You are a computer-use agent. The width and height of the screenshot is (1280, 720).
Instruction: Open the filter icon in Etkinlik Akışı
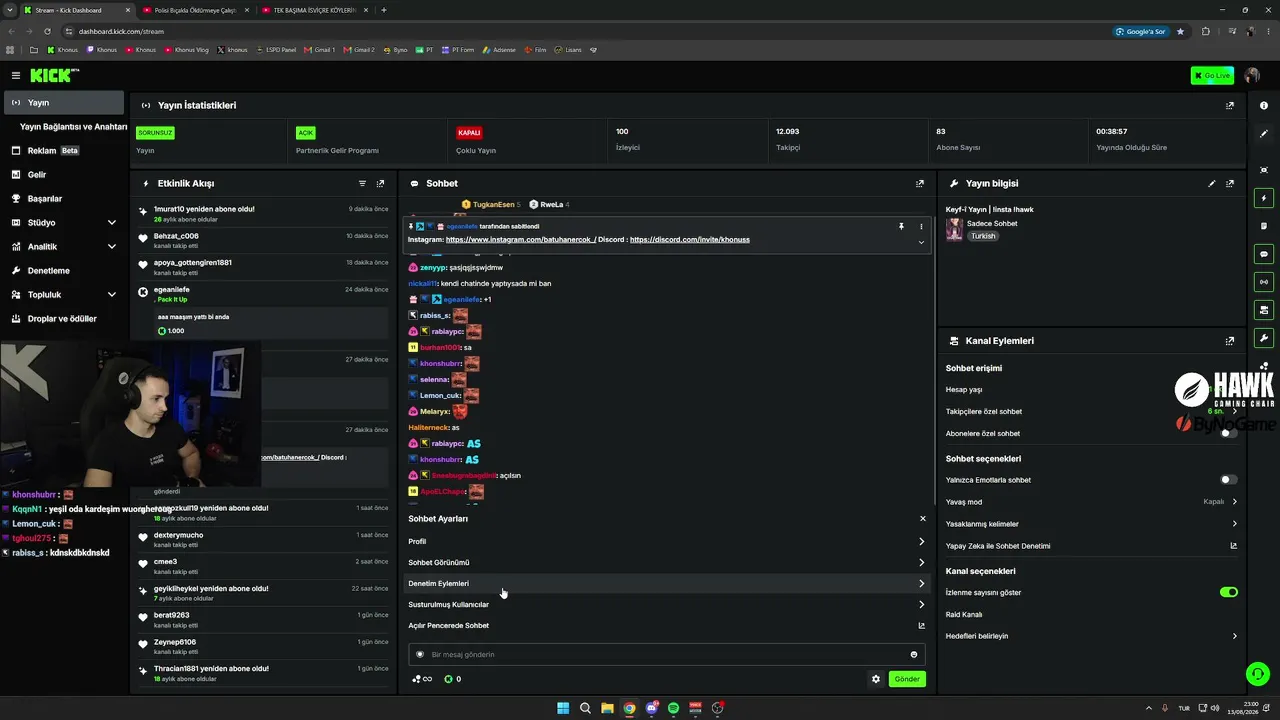362,184
